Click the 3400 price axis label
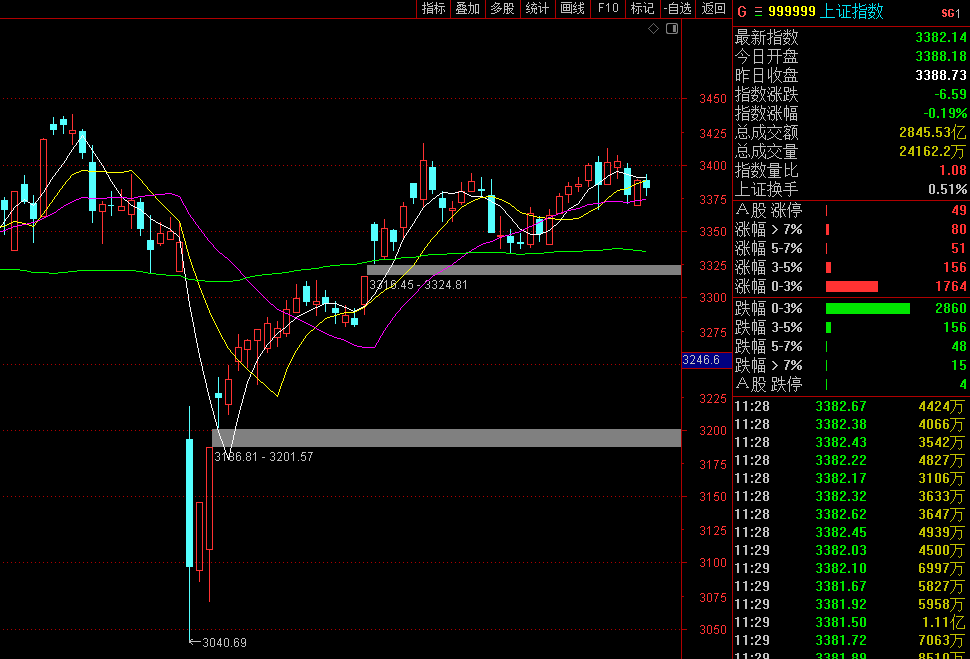This screenshot has width=970, height=659. 713,166
